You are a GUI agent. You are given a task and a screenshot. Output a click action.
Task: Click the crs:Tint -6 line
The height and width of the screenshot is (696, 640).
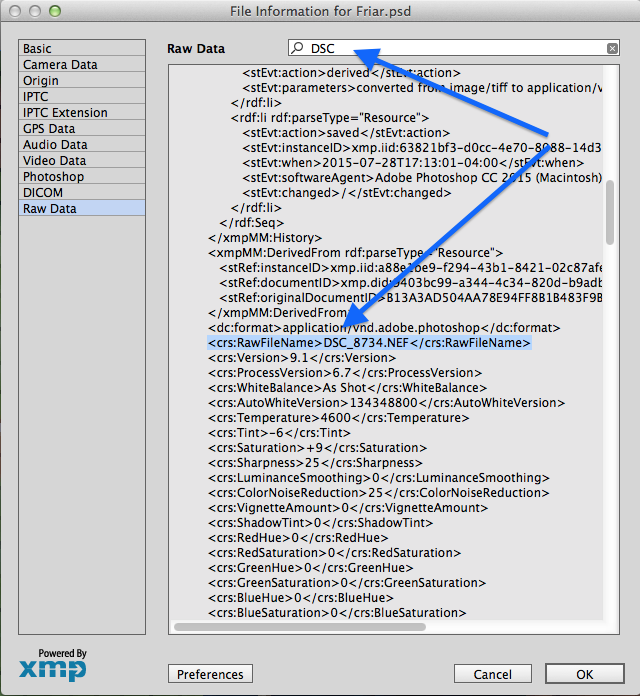point(279,433)
